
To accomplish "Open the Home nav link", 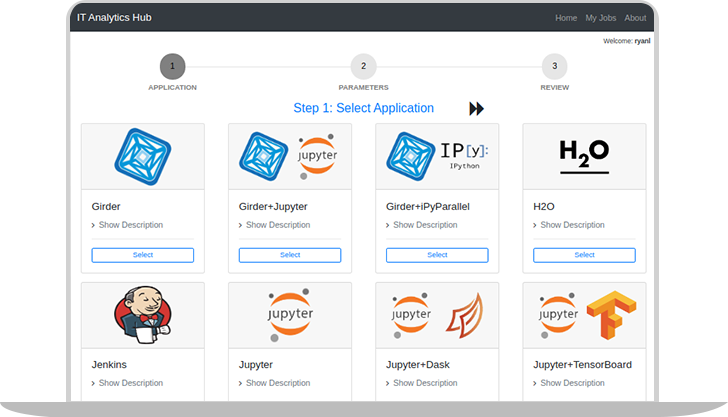I will click(566, 18).
